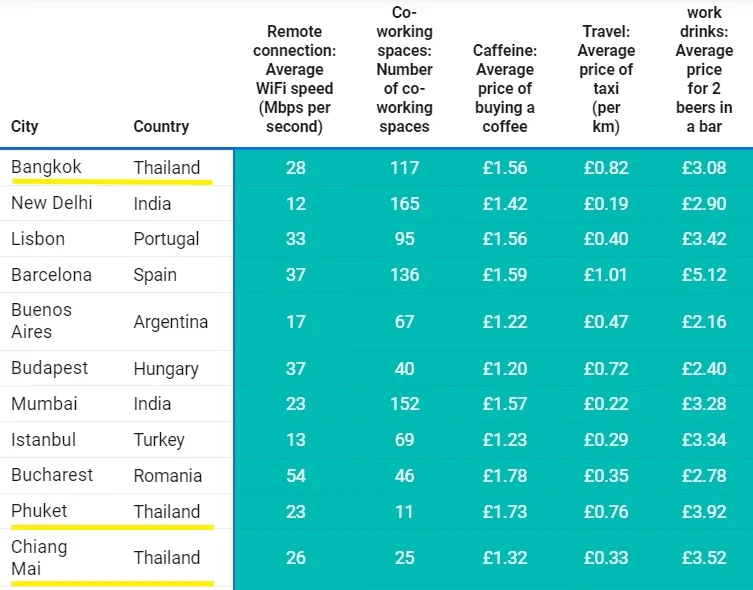The height and width of the screenshot is (590, 753).
Task: Click the New Delhi city name
Action: (51, 203)
